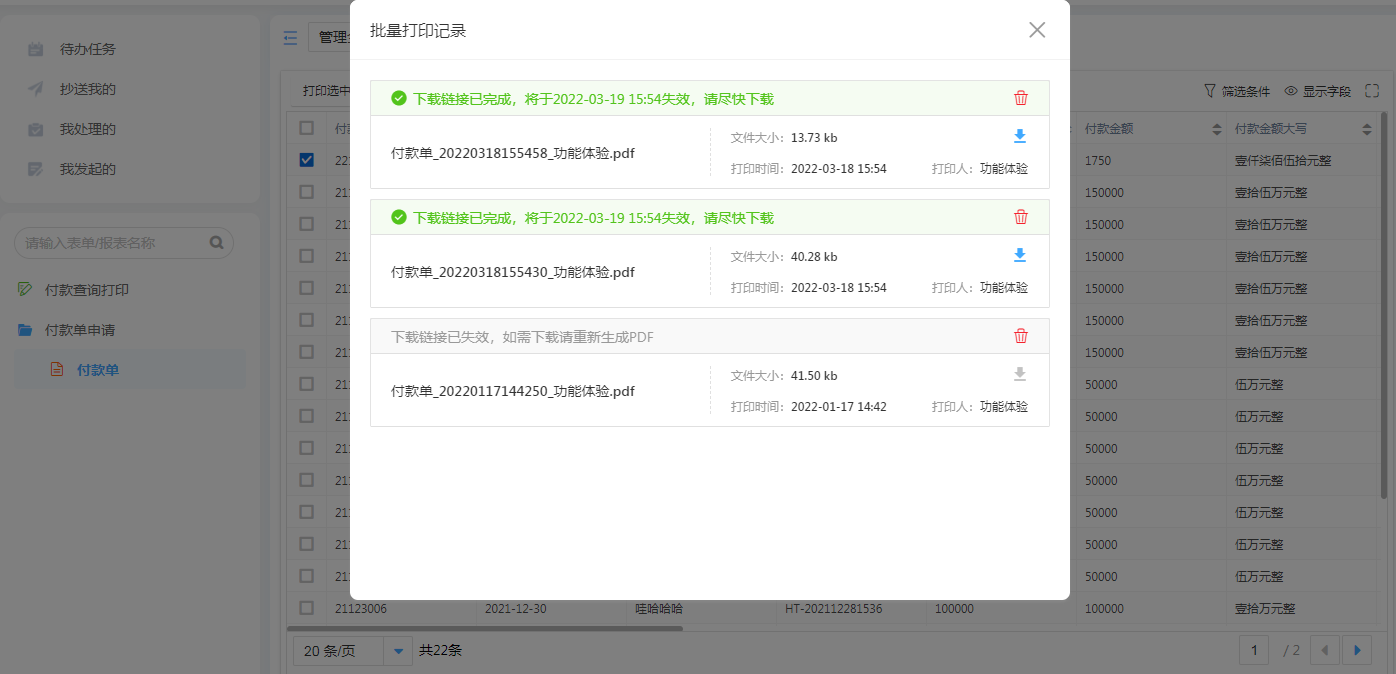Uncheck the checked first row checkbox
1396x674 pixels.
click(x=307, y=160)
